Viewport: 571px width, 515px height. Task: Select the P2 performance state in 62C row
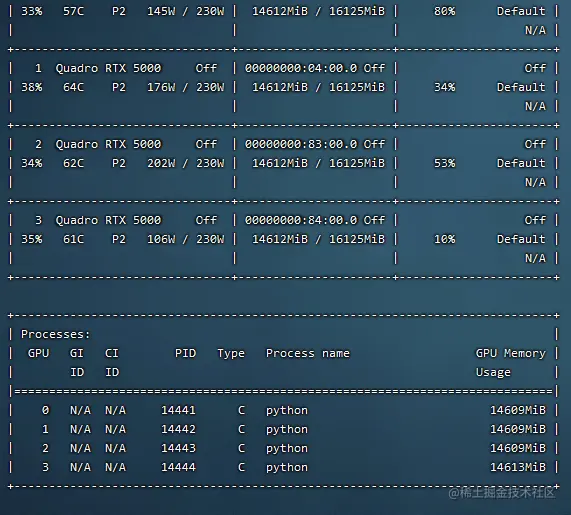pos(119,163)
